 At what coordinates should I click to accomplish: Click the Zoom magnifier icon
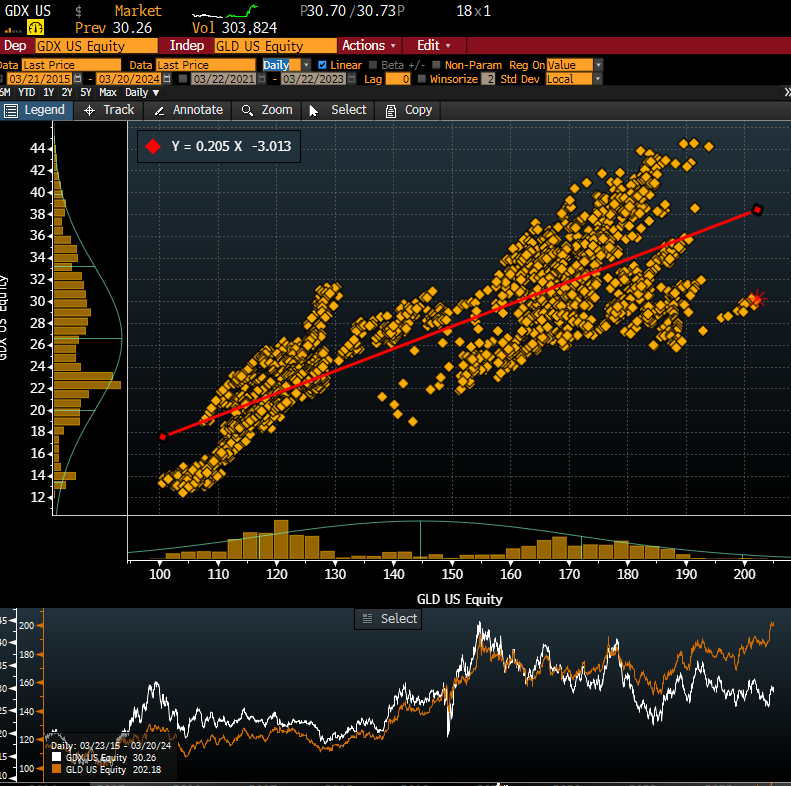tap(247, 110)
